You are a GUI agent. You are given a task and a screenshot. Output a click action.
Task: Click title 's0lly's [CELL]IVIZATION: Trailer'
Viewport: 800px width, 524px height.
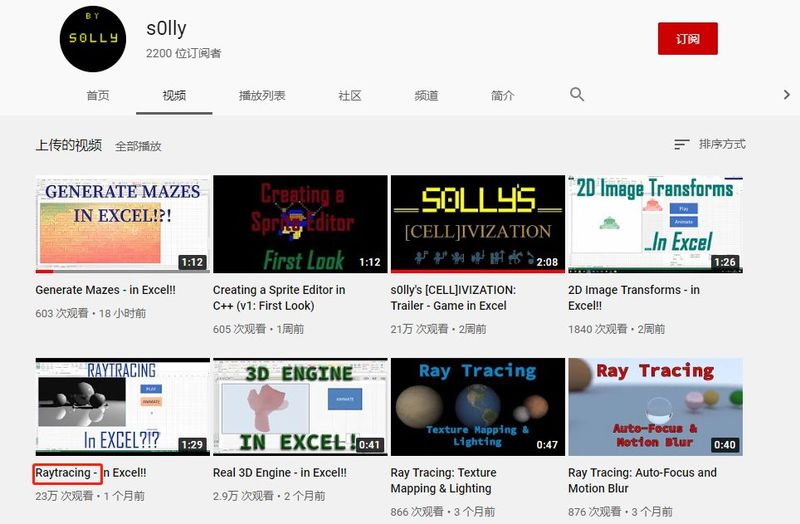coord(453,297)
